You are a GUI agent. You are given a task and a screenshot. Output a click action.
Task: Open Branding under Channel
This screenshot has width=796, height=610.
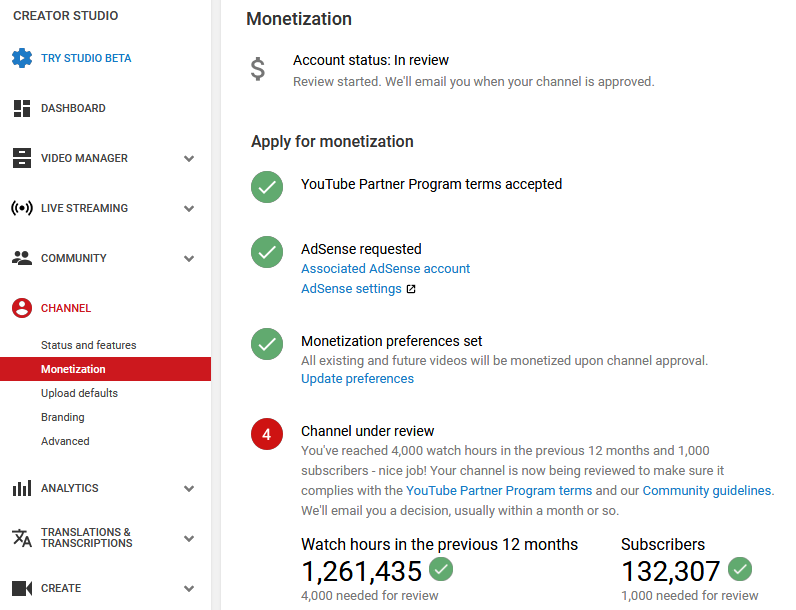62,417
